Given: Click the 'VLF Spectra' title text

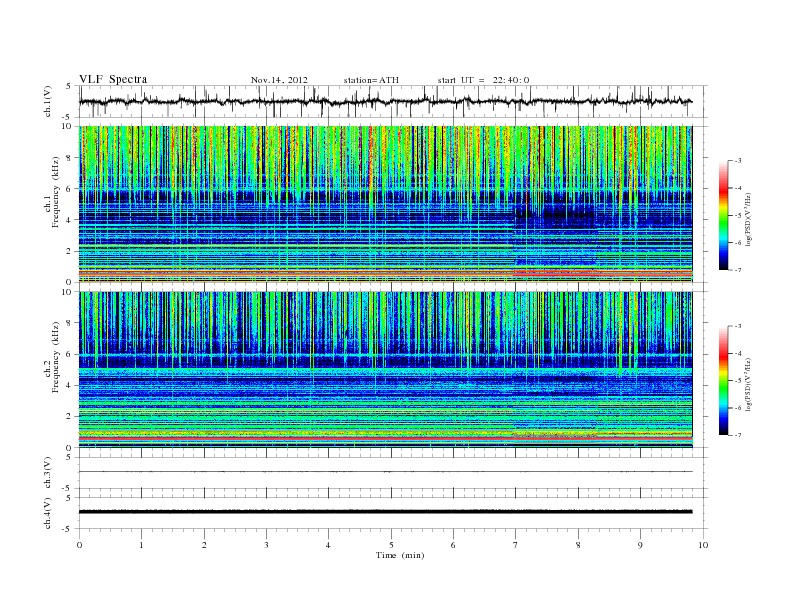Looking at the screenshot, I should pyautogui.click(x=113, y=79).
